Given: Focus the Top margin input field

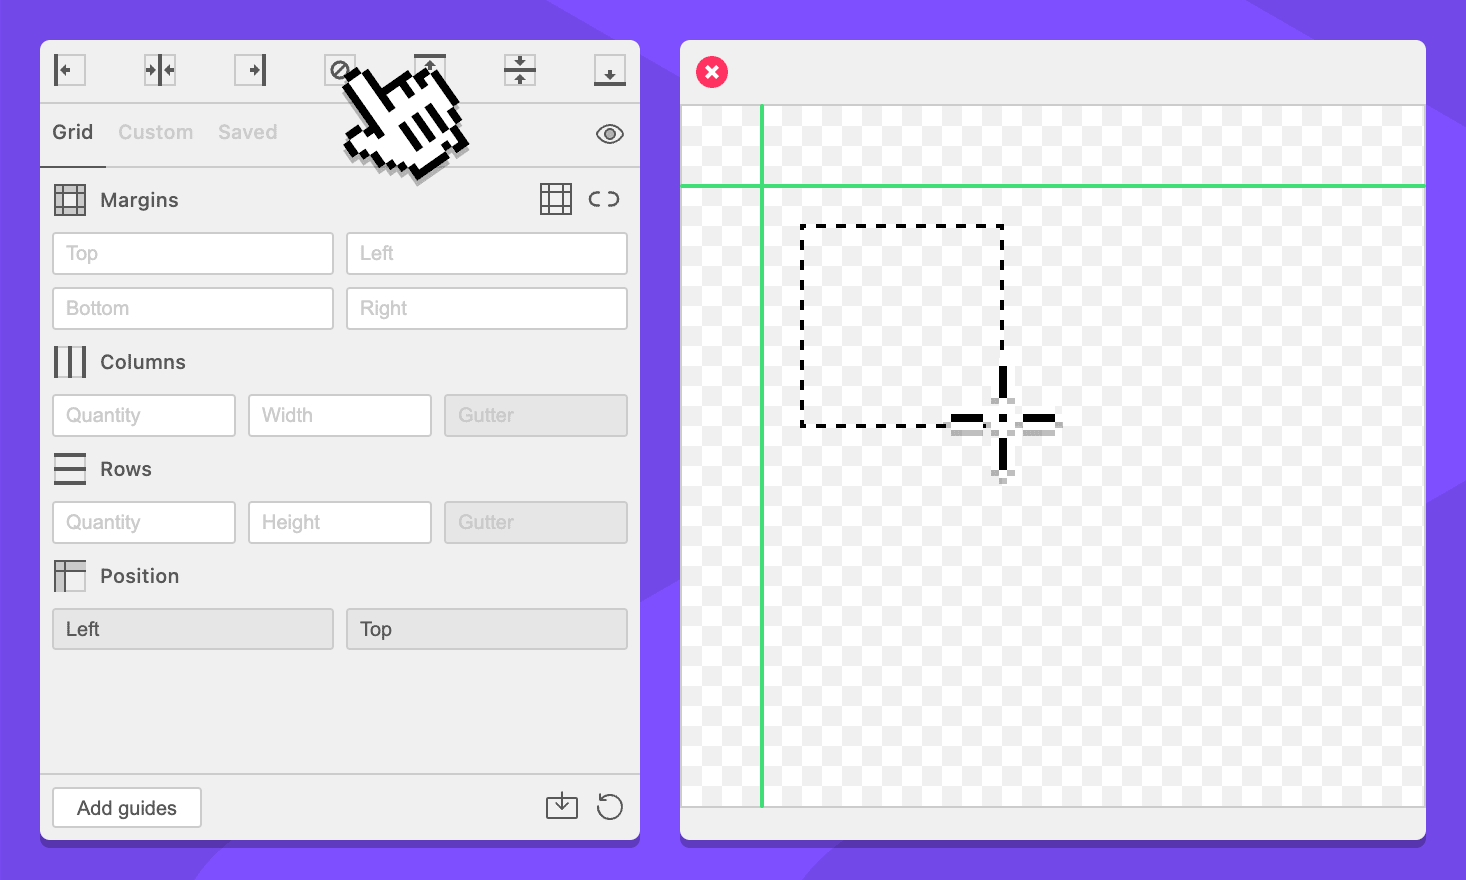Looking at the screenshot, I should (x=193, y=254).
